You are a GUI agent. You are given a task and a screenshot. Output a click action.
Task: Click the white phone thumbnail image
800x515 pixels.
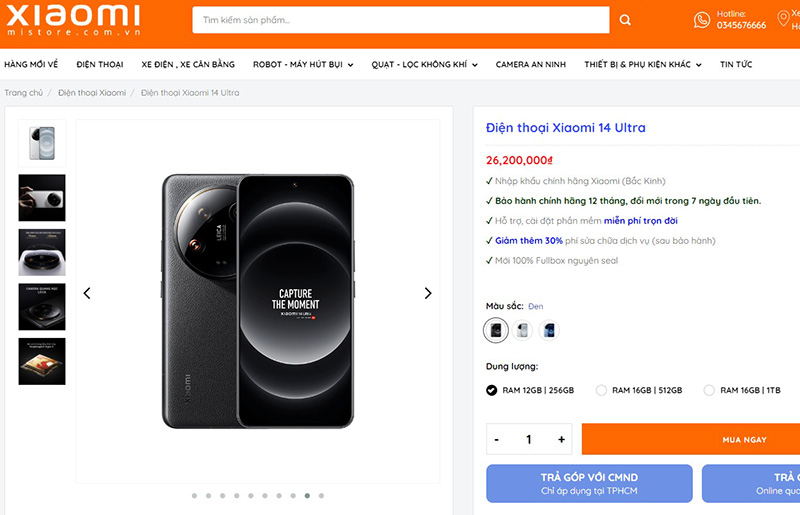[42, 143]
